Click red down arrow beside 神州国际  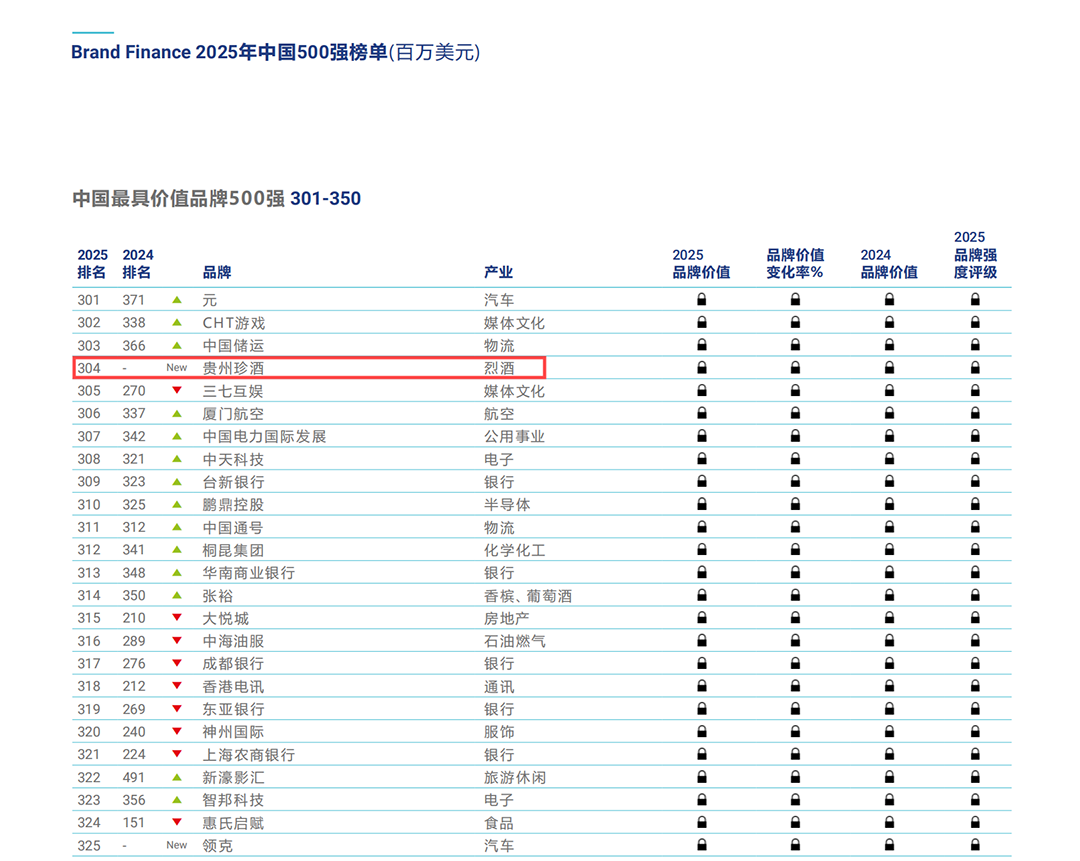(x=177, y=732)
